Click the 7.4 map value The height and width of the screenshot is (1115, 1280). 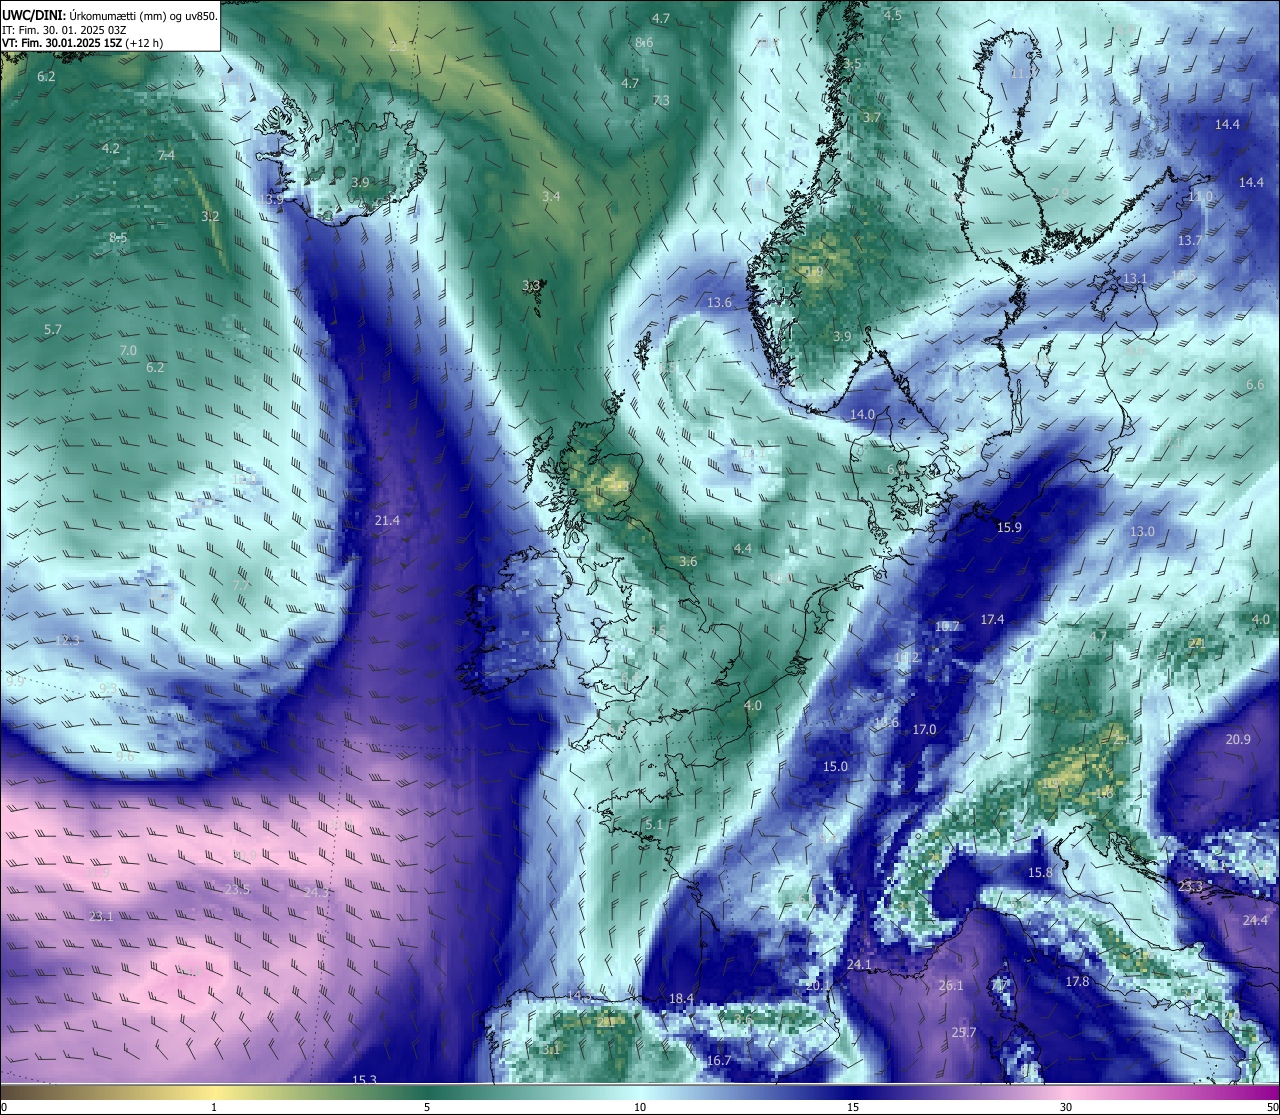coord(166,155)
